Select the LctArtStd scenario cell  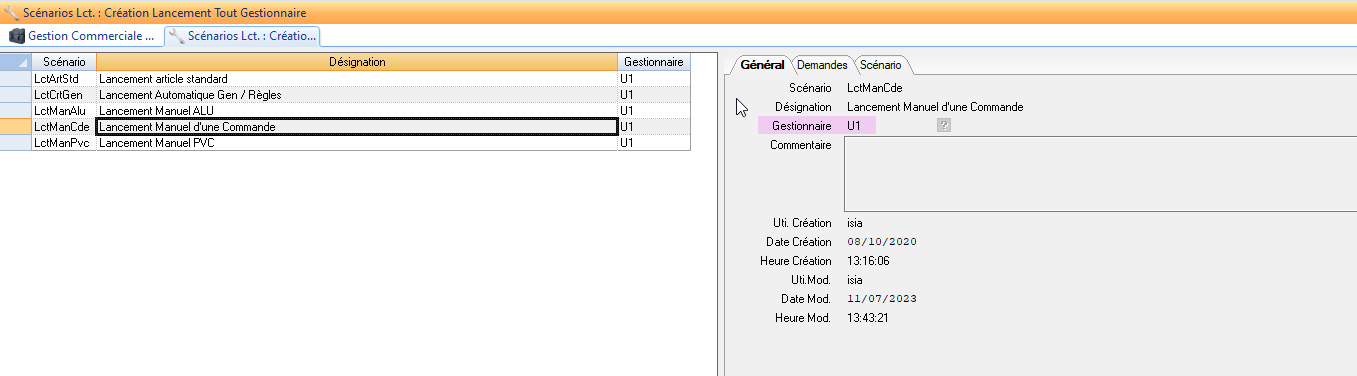63,79
